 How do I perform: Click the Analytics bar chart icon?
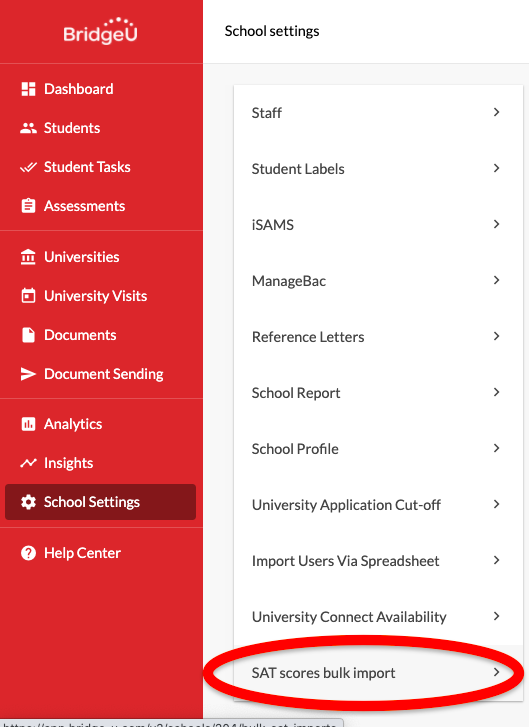pyautogui.click(x=28, y=424)
